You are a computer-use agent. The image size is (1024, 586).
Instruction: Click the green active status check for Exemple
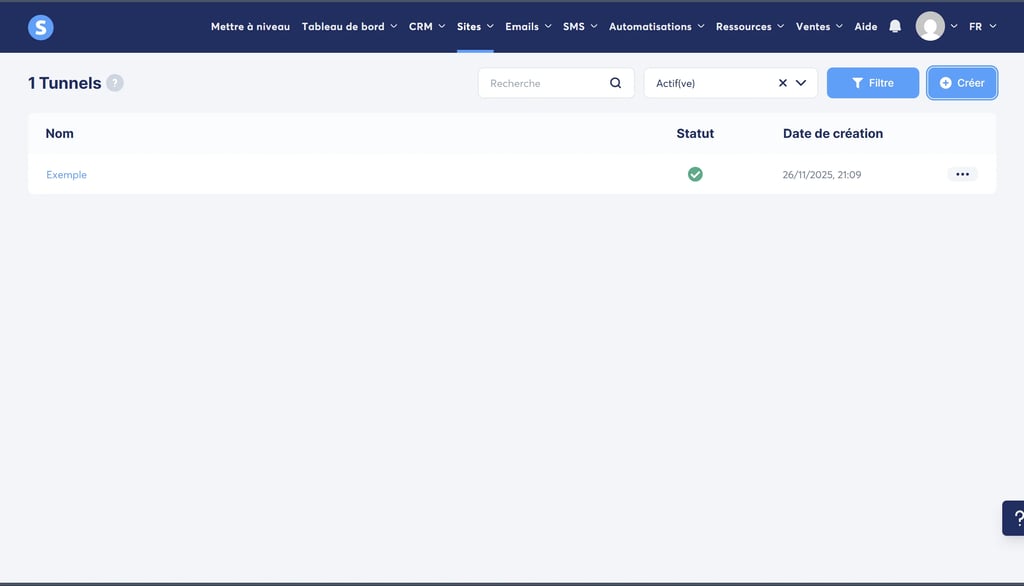click(x=695, y=173)
